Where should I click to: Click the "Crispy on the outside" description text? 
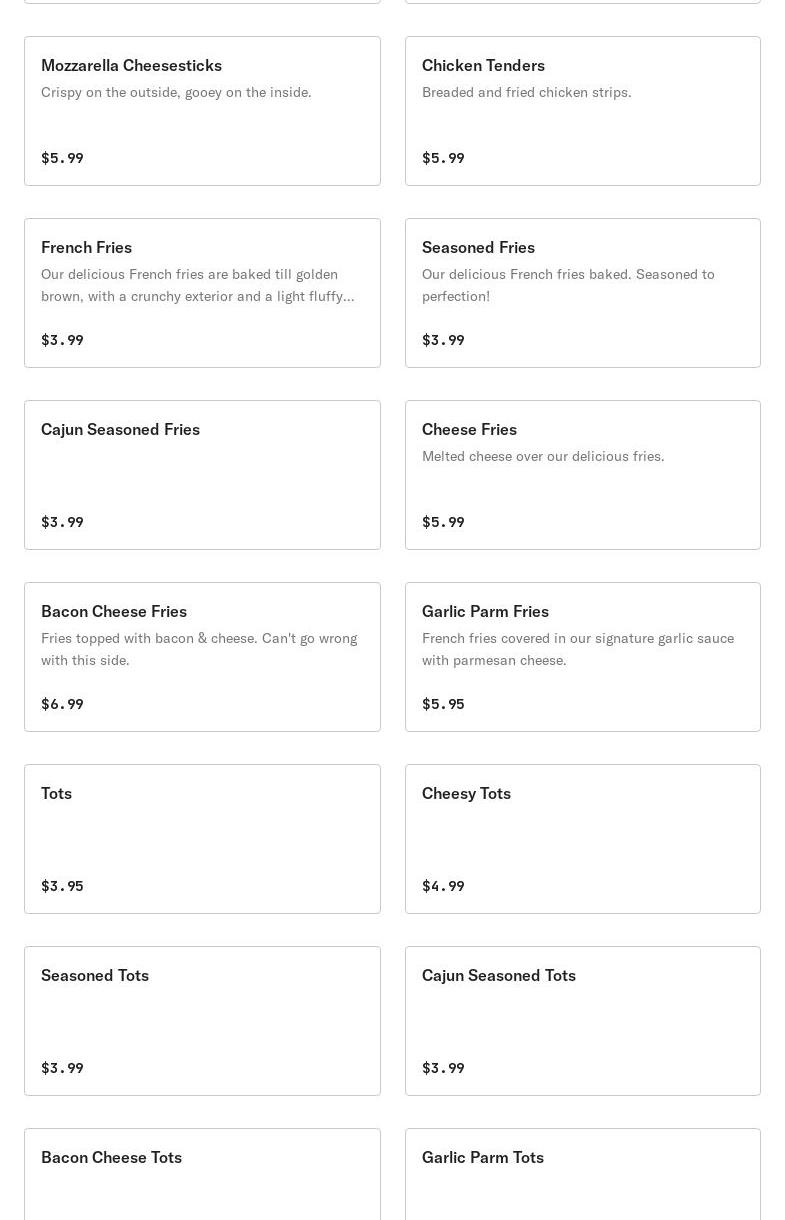pos(176,92)
